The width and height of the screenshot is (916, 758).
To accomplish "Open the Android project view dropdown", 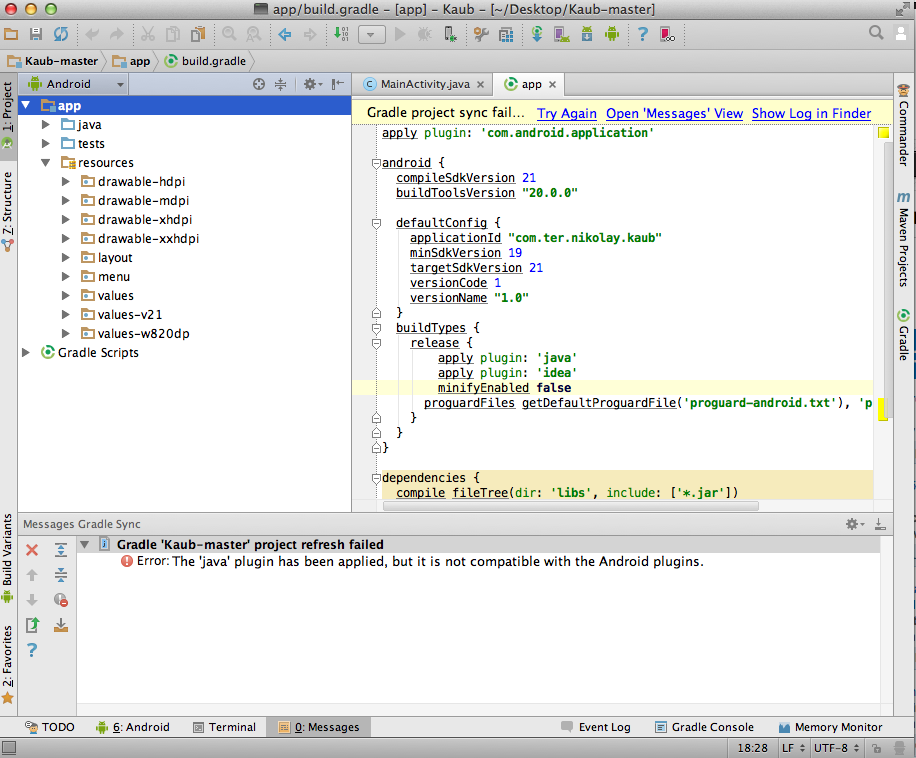I will [x=76, y=84].
